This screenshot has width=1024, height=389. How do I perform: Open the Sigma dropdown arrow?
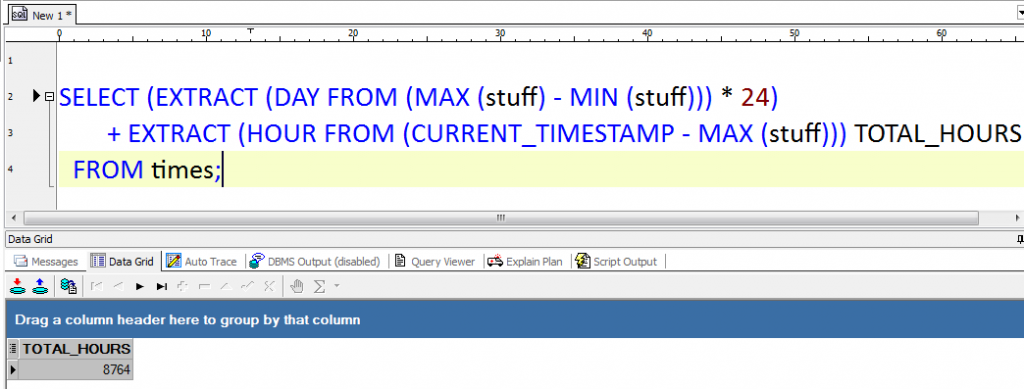click(x=337, y=286)
